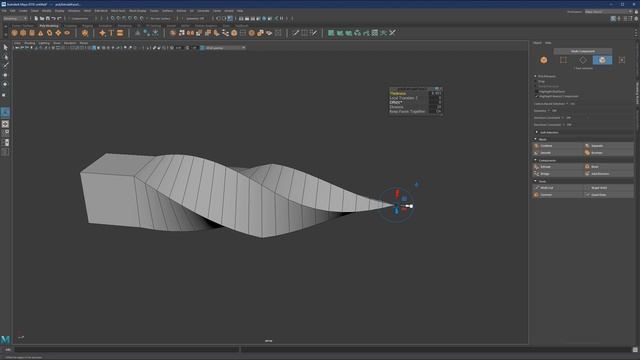
Task: Click the Multi-Component button
Action: coord(583,51)
